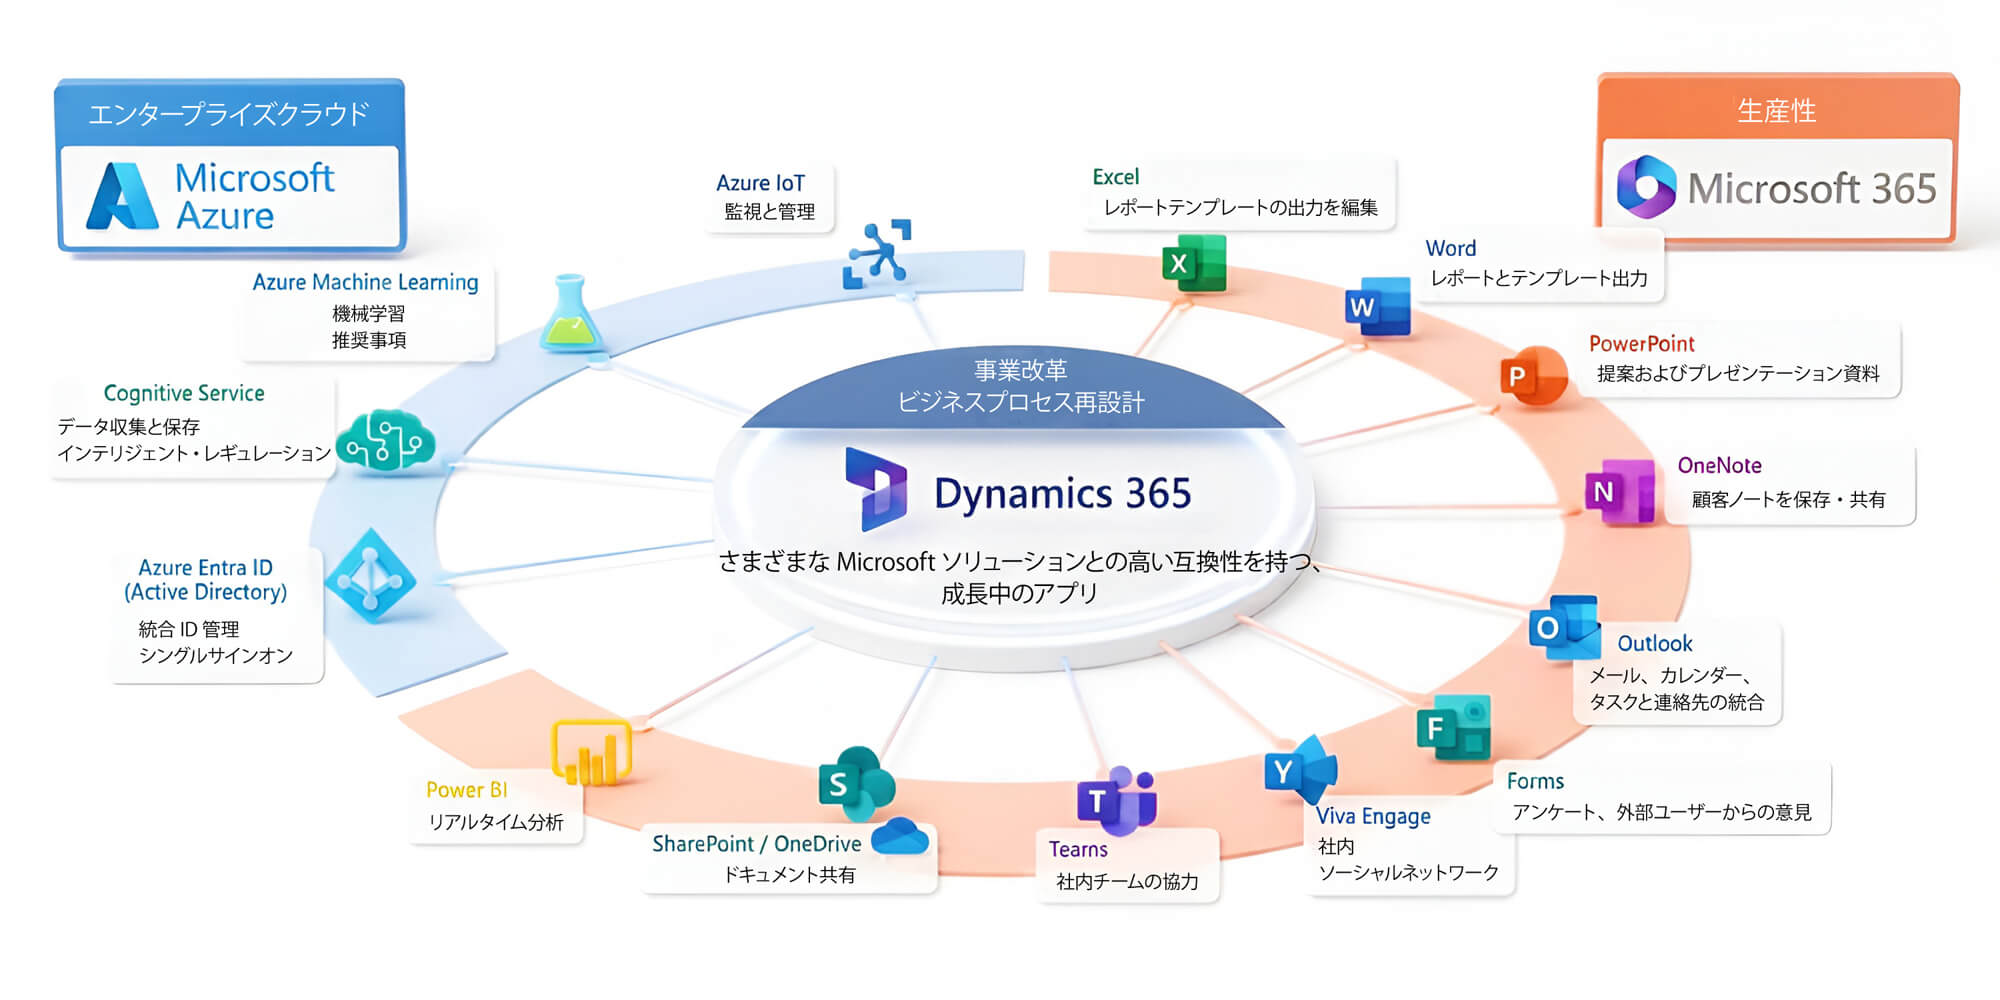Click the OneNote label text

[x=1719, y=465]
